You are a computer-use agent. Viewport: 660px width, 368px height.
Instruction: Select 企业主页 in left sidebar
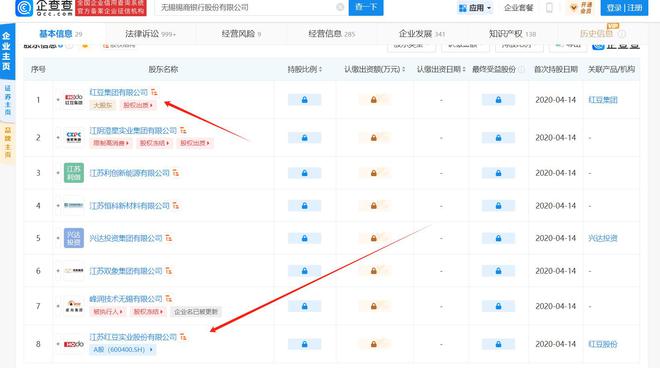(7, 51)
